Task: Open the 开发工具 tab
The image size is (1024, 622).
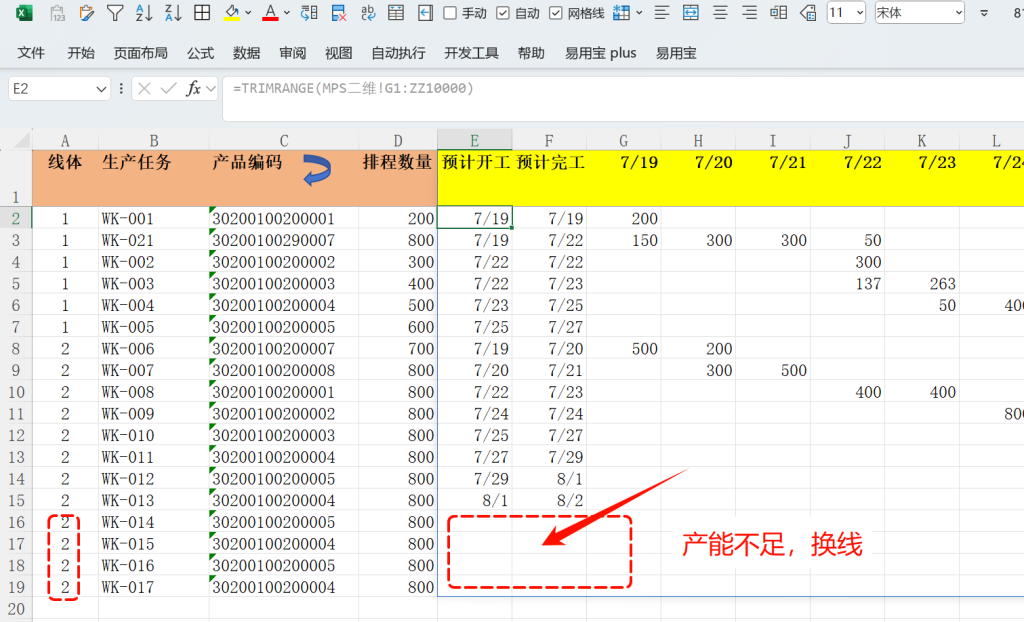Action: pyautogui.click(x=472, y=53)
